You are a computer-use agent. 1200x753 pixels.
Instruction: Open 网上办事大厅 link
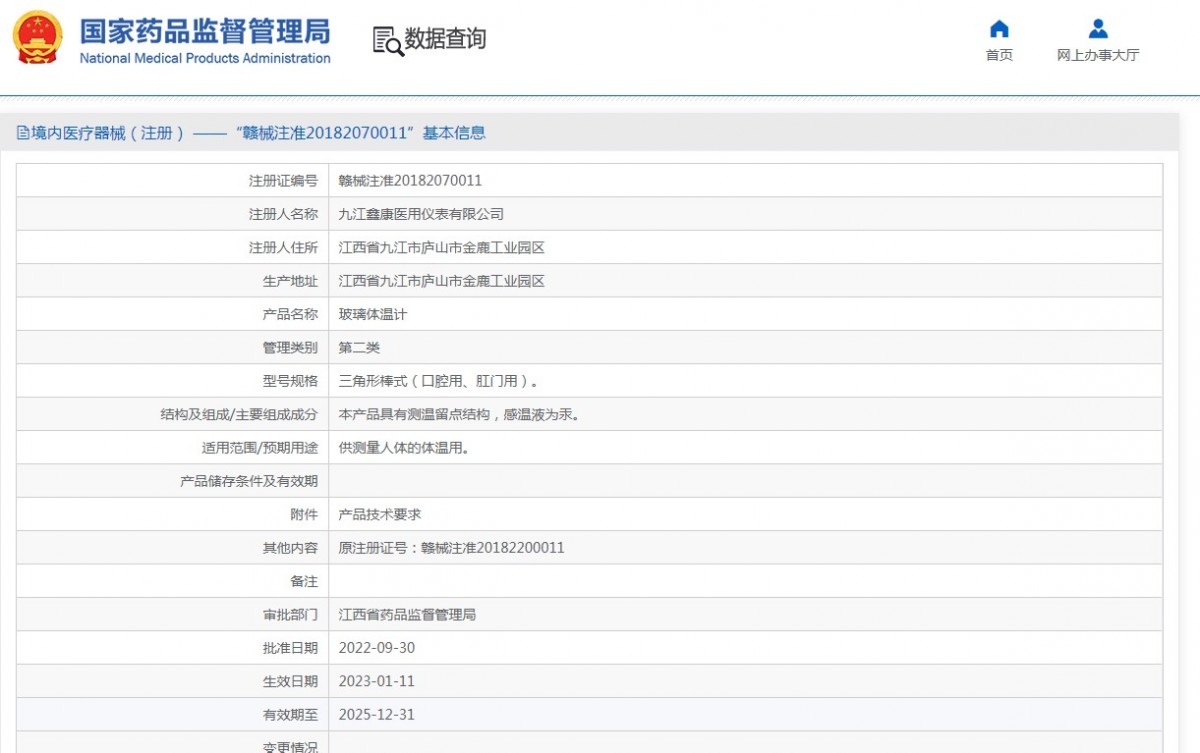tap(1098, 55)
